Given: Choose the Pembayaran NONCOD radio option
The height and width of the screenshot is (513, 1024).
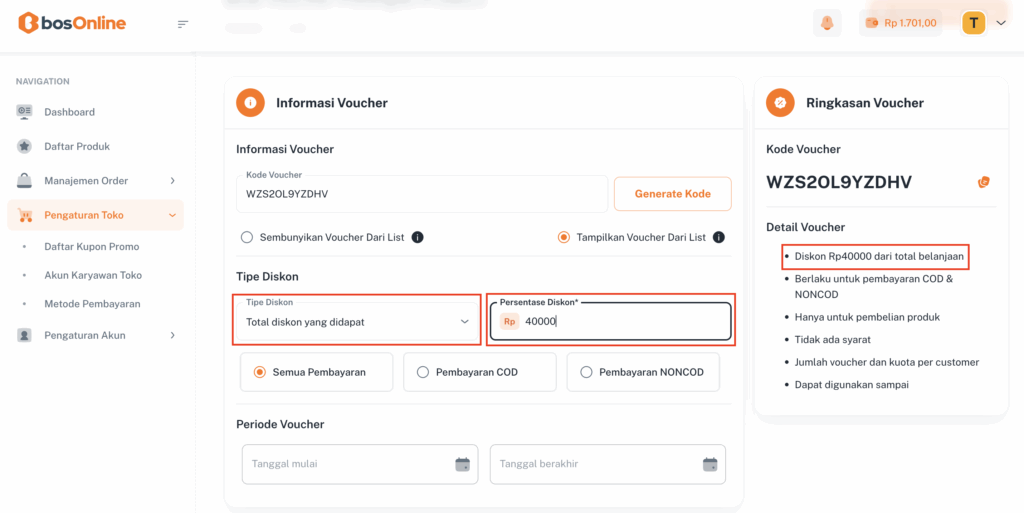Looking at the screenshot, I should point(586,372).
